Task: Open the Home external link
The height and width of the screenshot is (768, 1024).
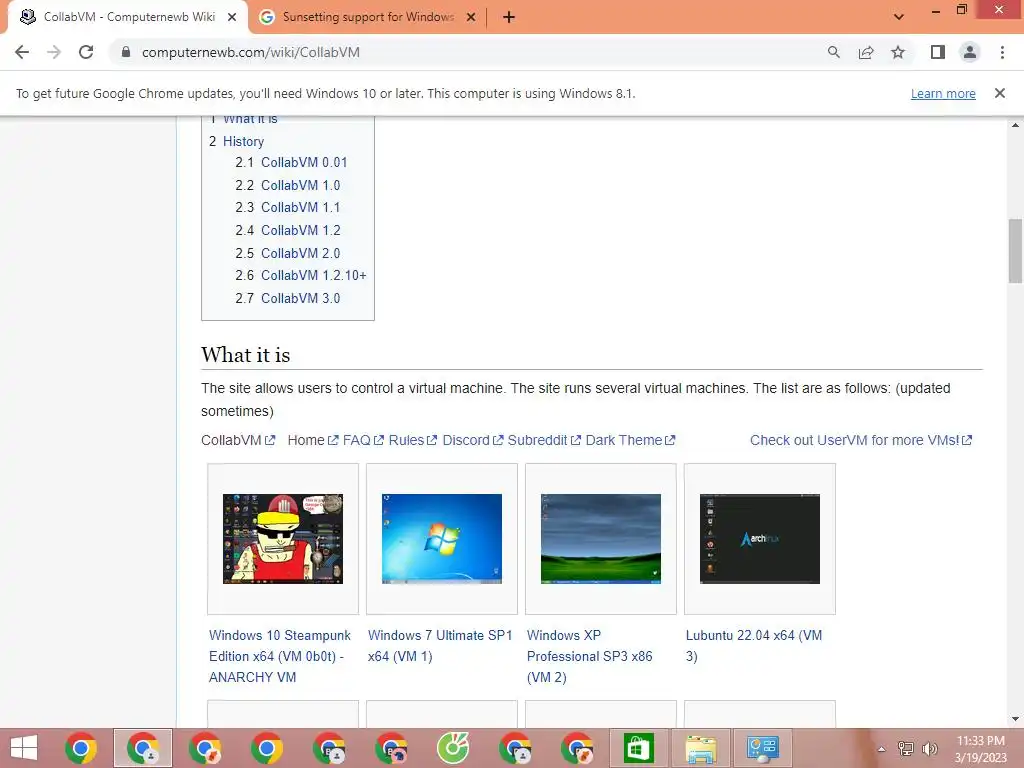Action: pos(313,440)
